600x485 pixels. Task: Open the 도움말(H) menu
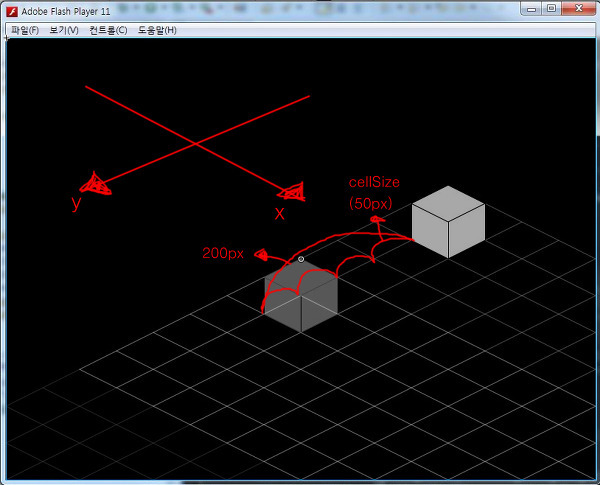coord(157,30)
